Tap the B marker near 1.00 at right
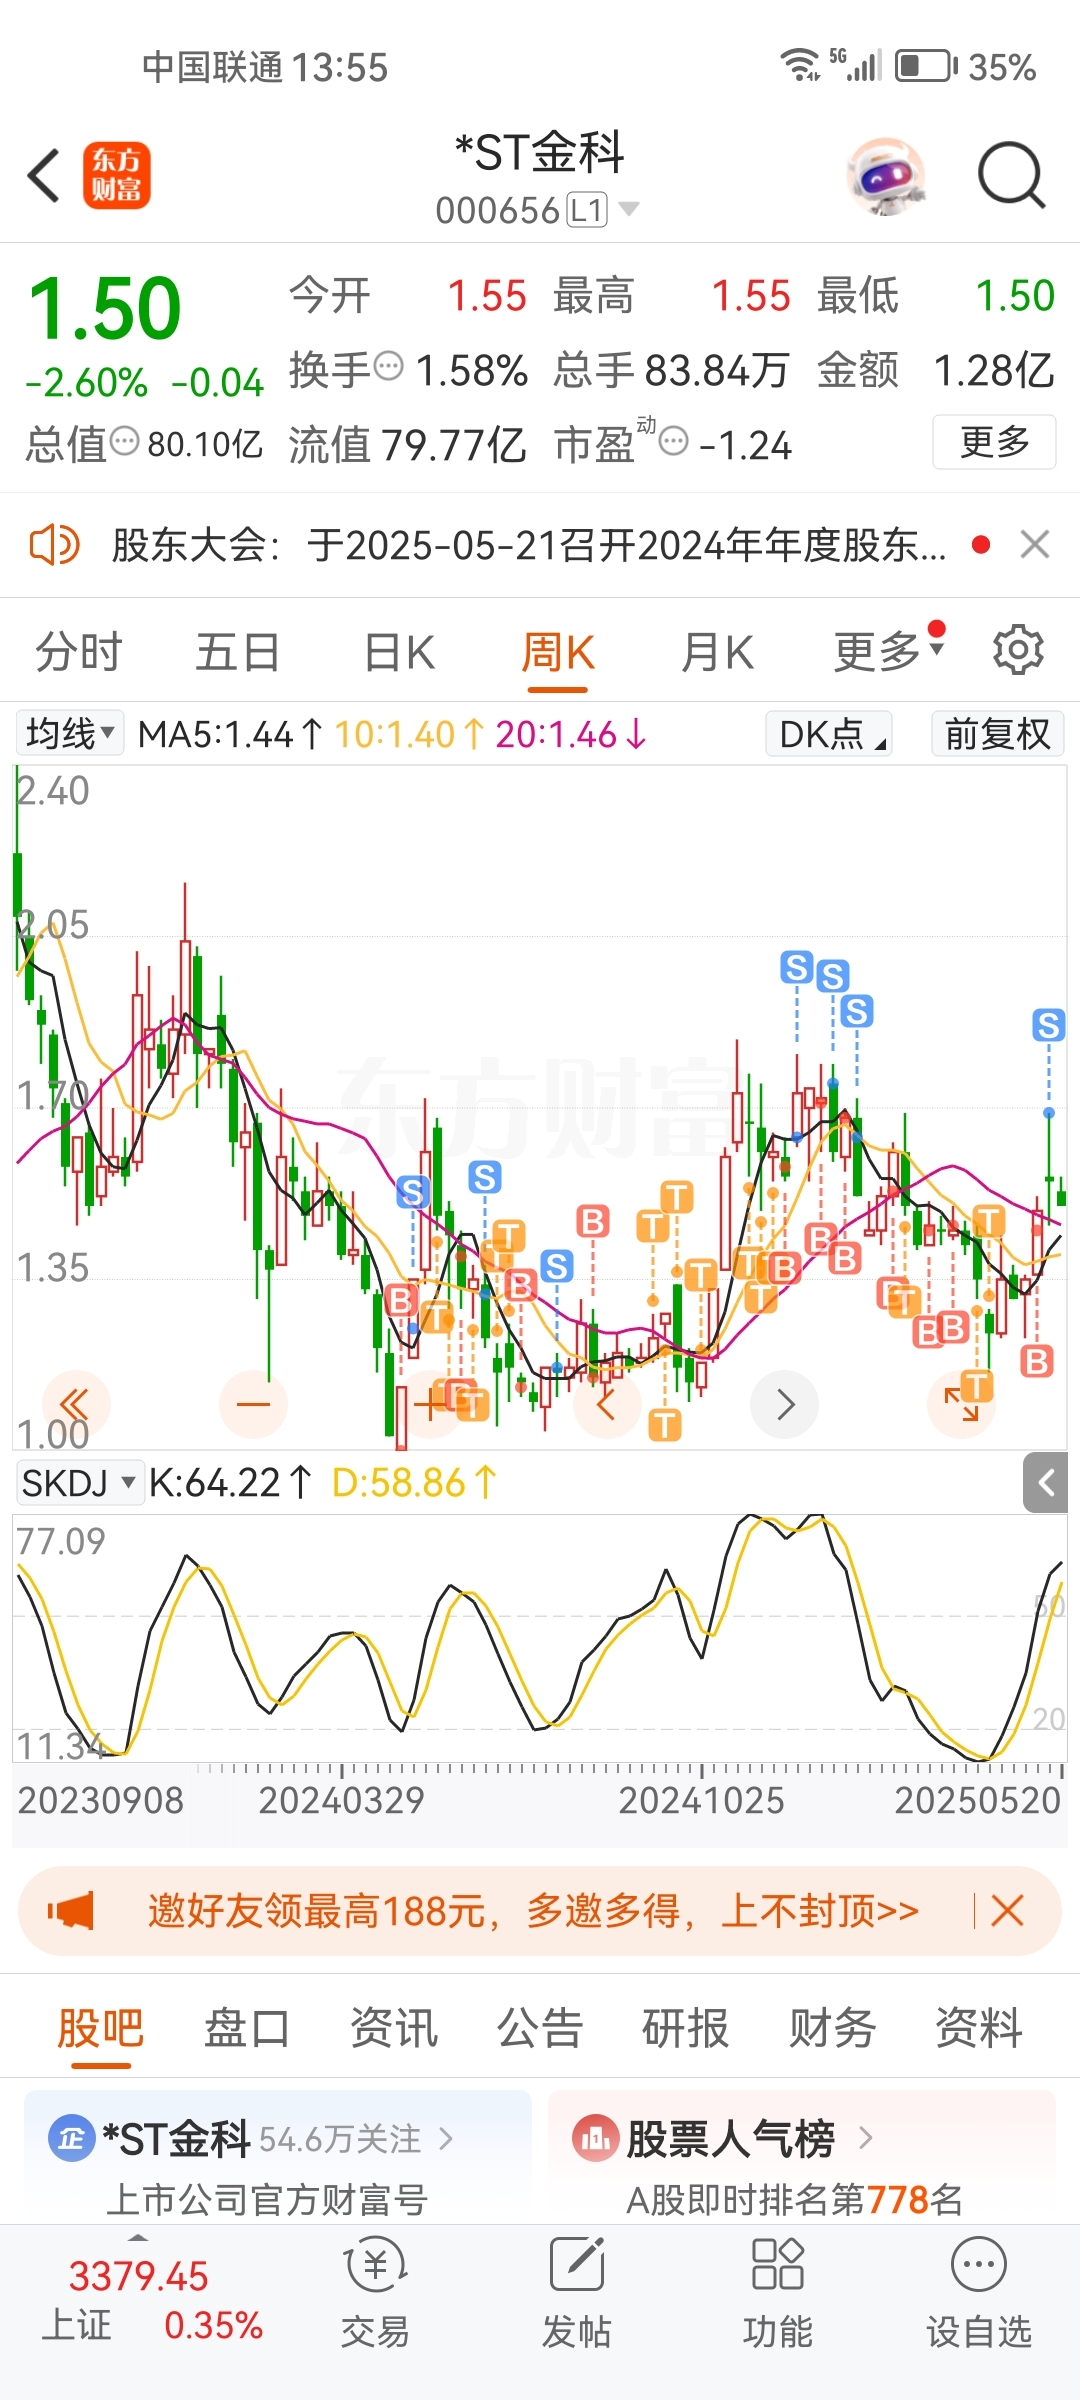Viewport: 1080px width, 2400px height. [1036, 1361]
